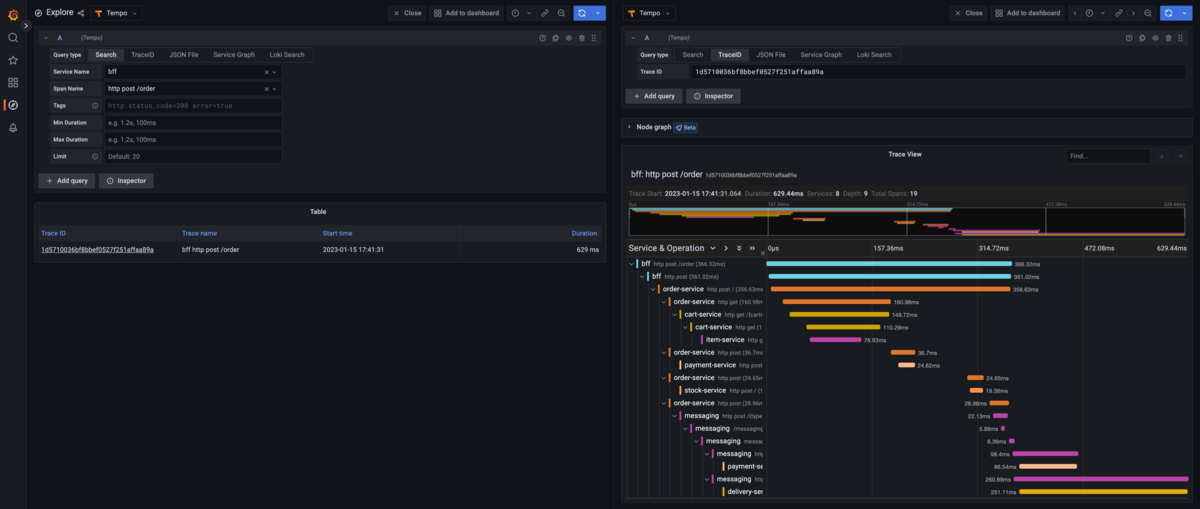The image size is (1200, 509).
Task: Open the Explore compass icon in the sidebar
Action: [x=13, y=105]
